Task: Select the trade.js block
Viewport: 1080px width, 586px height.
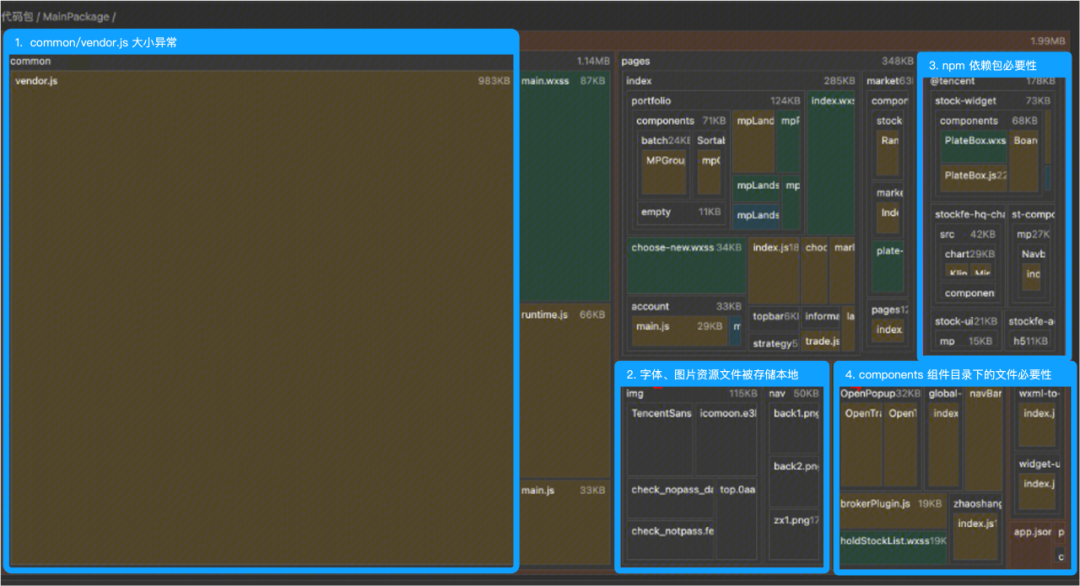Action: 822,342
